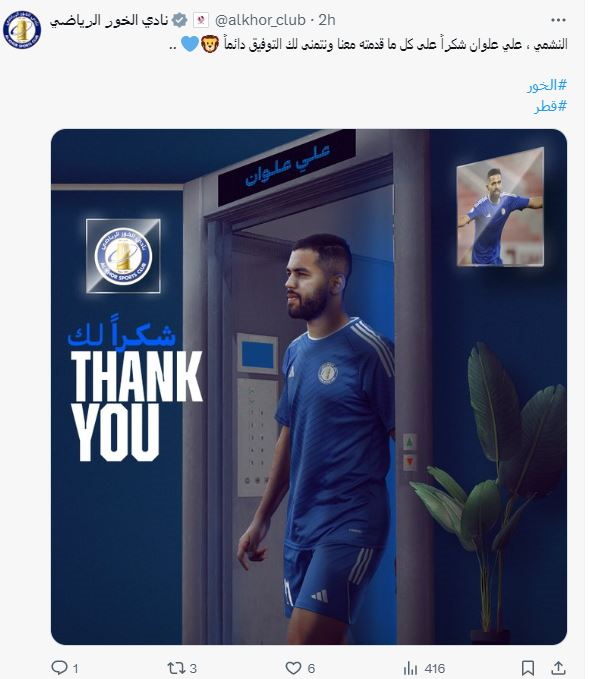This screenshot has width=590, height=679.
Task: Open the @alkhor_club handle link
Action: [260, 20]
